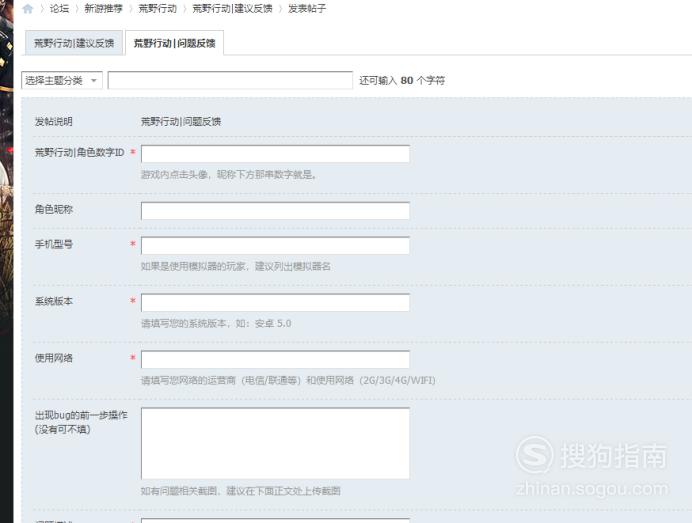This screenshot has width=692, height=523.
Task: Click the 使用网络 input field
Action: coord(275,359)
